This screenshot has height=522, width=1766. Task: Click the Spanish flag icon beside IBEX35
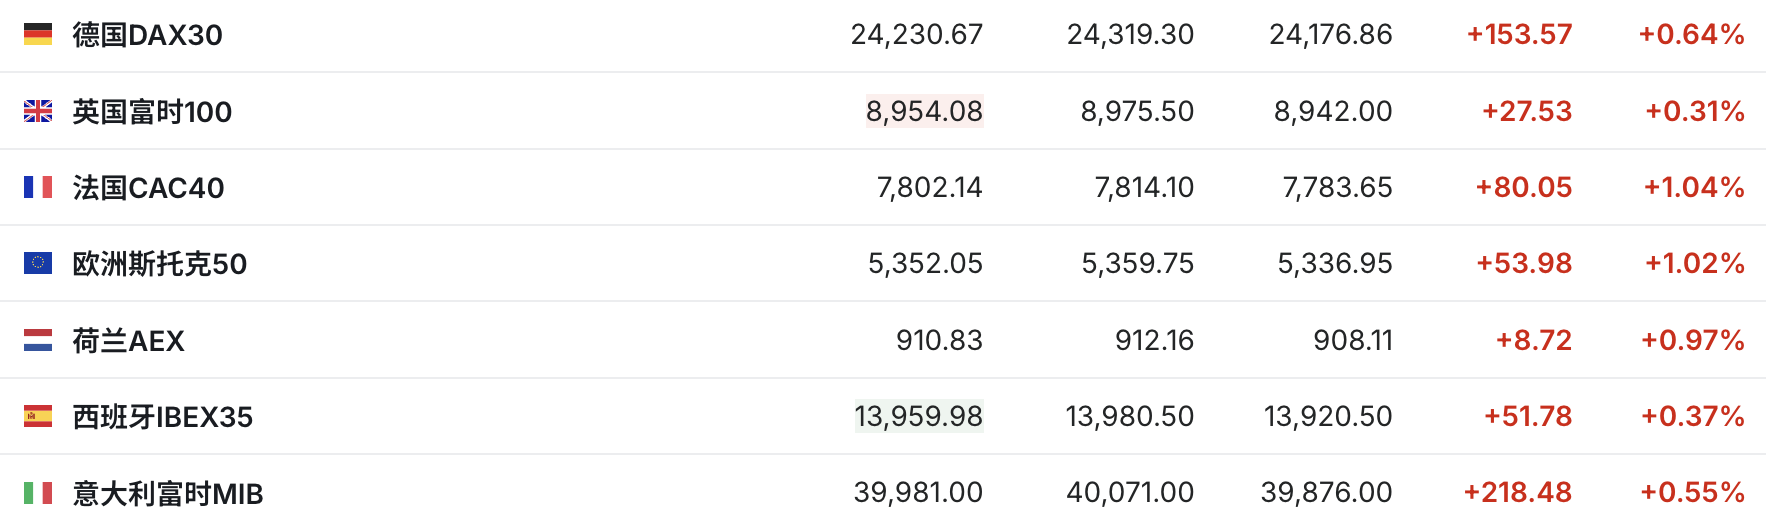38,416
